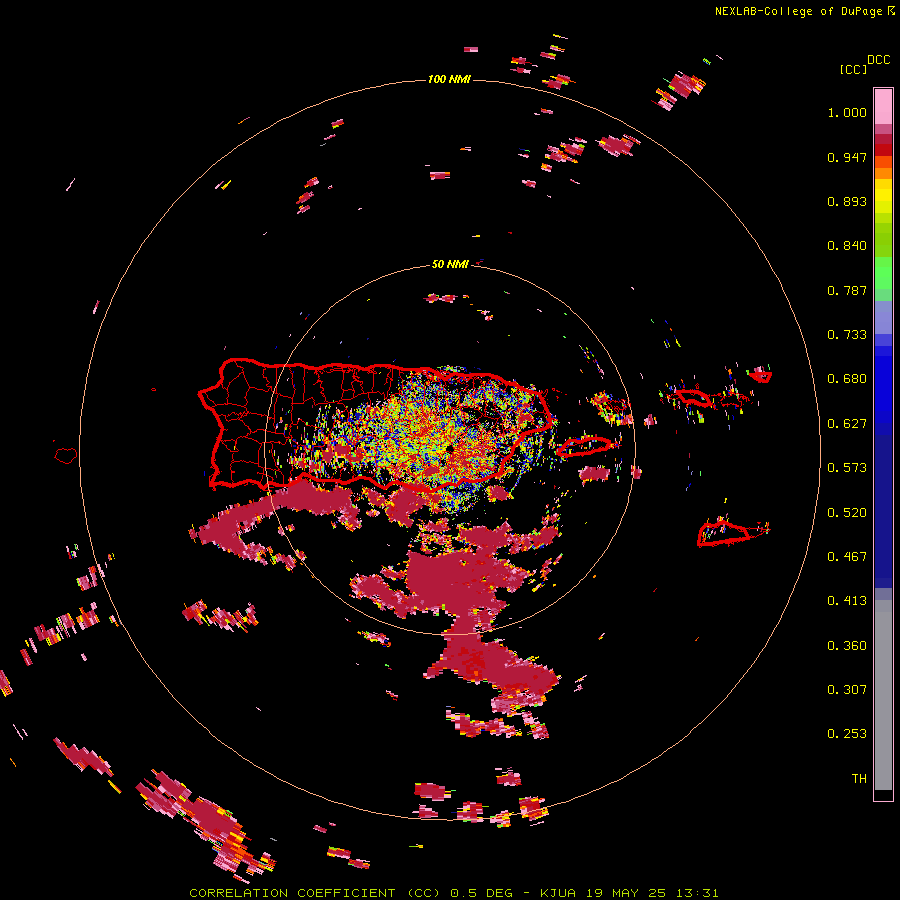Click the NEXLAB-College of DuPage watermark text

pyautogui.click(x=804, y=11)
